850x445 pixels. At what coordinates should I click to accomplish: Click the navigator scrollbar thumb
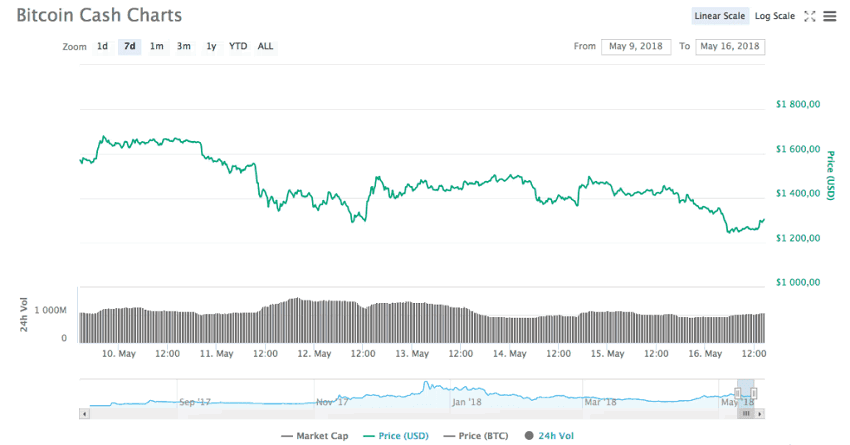coord(744,412)
